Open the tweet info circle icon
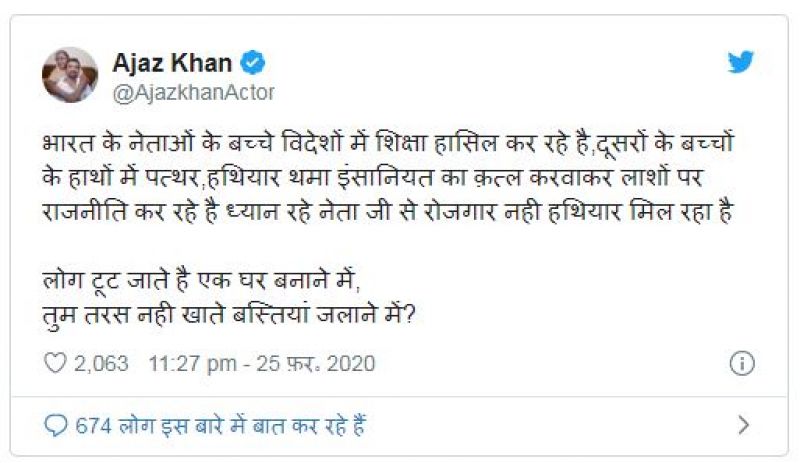 741,364
